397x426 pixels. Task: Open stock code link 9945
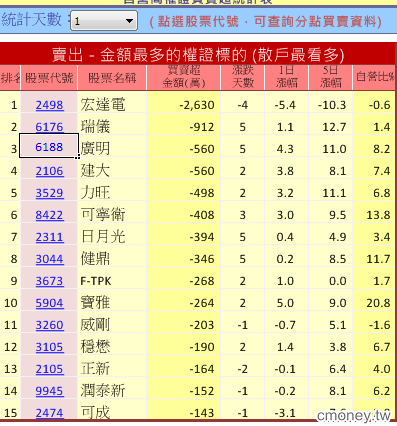pyautogui.click(x=49, y=391)
